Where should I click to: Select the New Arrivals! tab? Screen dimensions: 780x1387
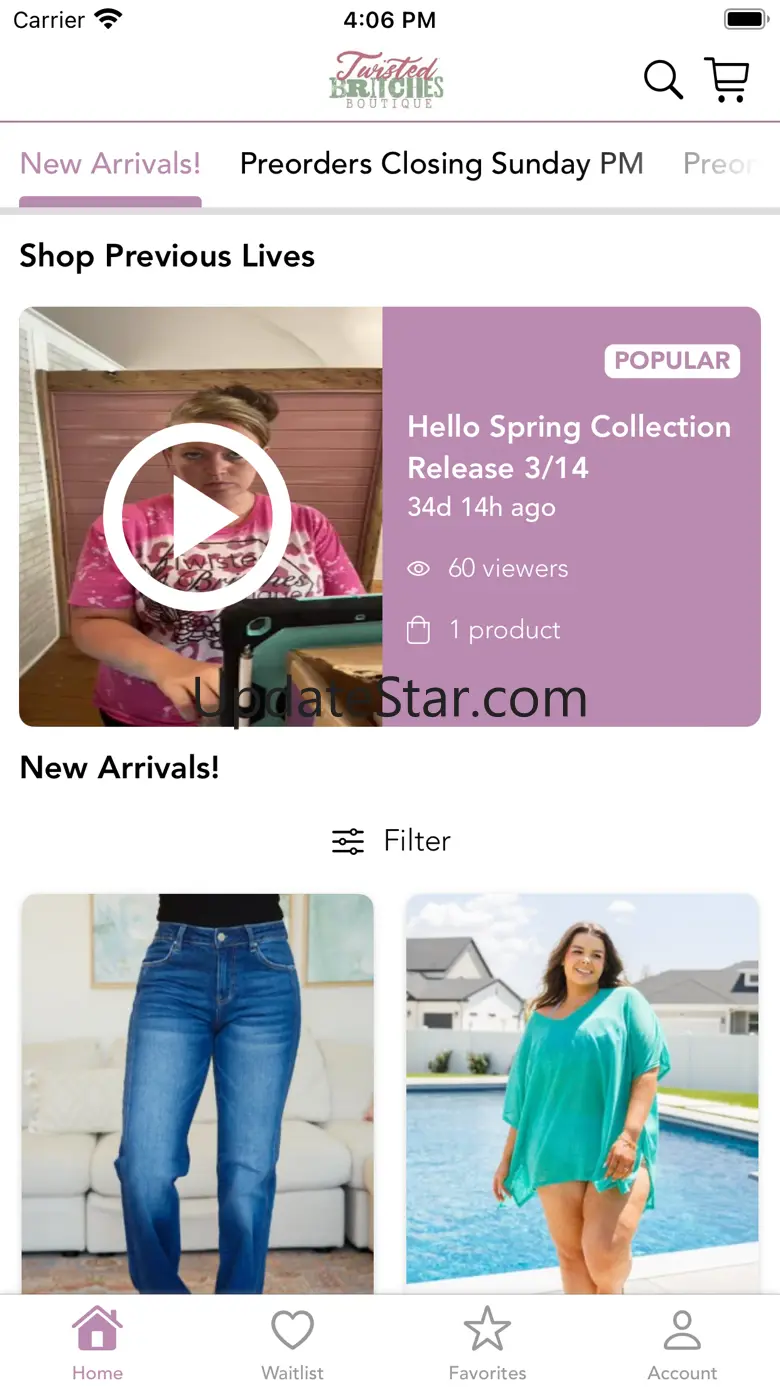[x=110, y=163]
